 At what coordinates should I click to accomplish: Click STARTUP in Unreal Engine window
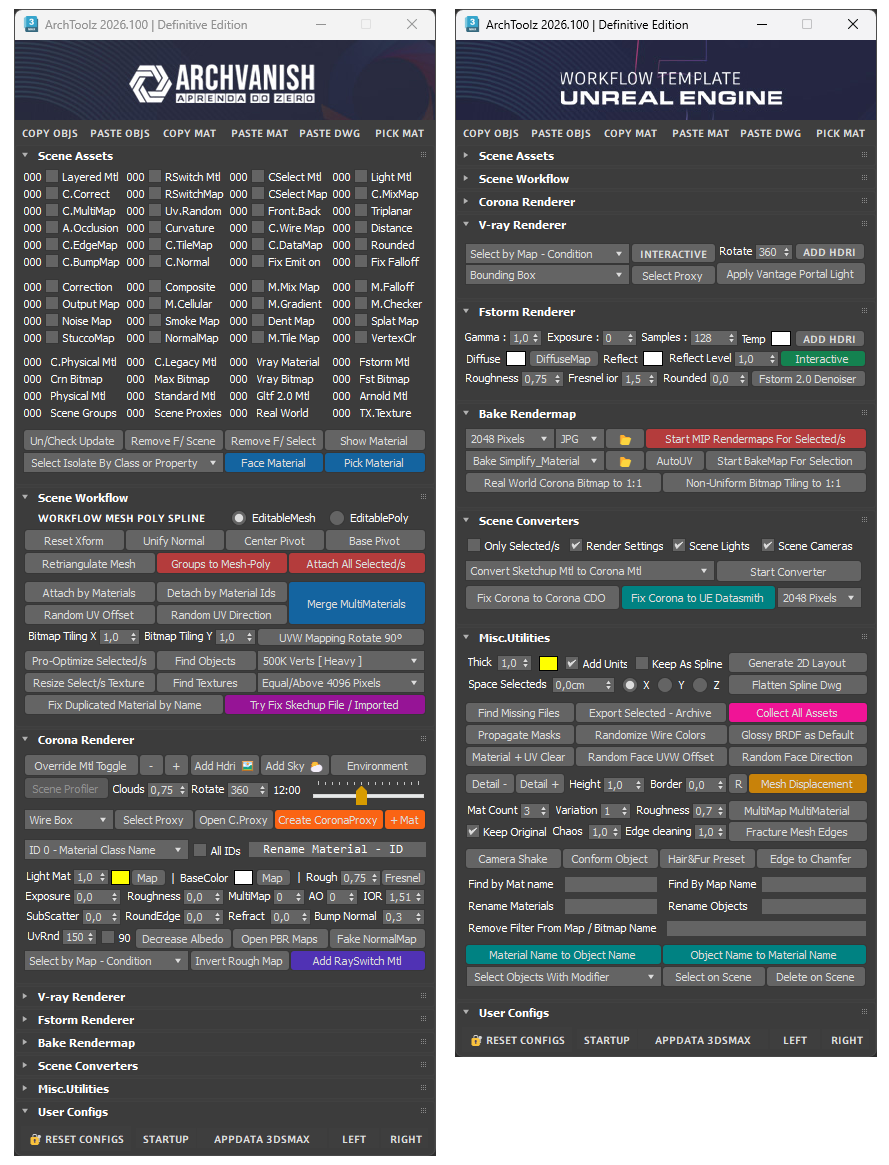point(607,1040)
